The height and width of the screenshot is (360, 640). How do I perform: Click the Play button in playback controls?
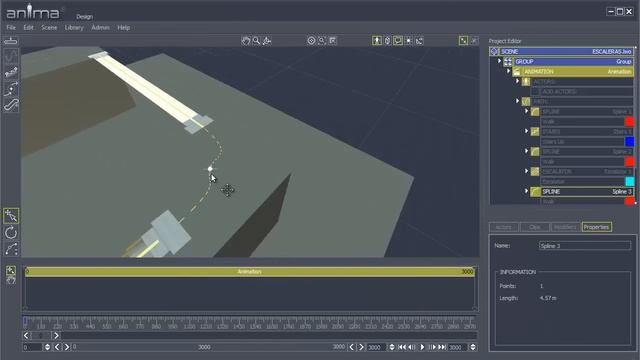[422, 347]
